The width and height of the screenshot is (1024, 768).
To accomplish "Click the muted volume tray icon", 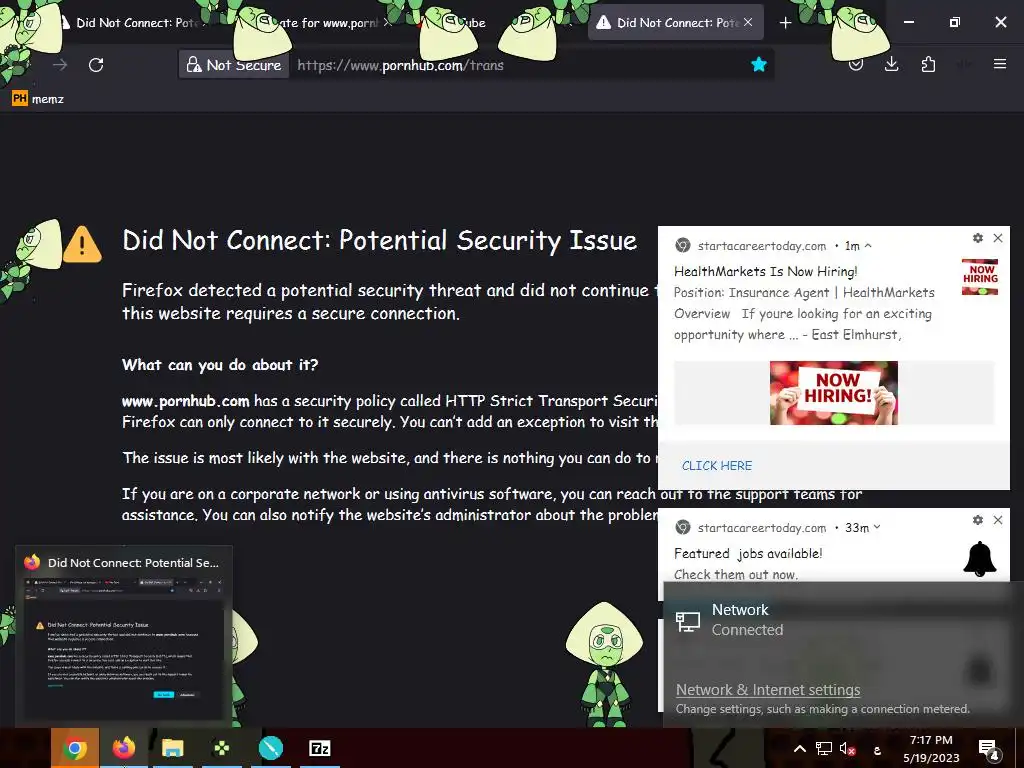I will point(847,749).
